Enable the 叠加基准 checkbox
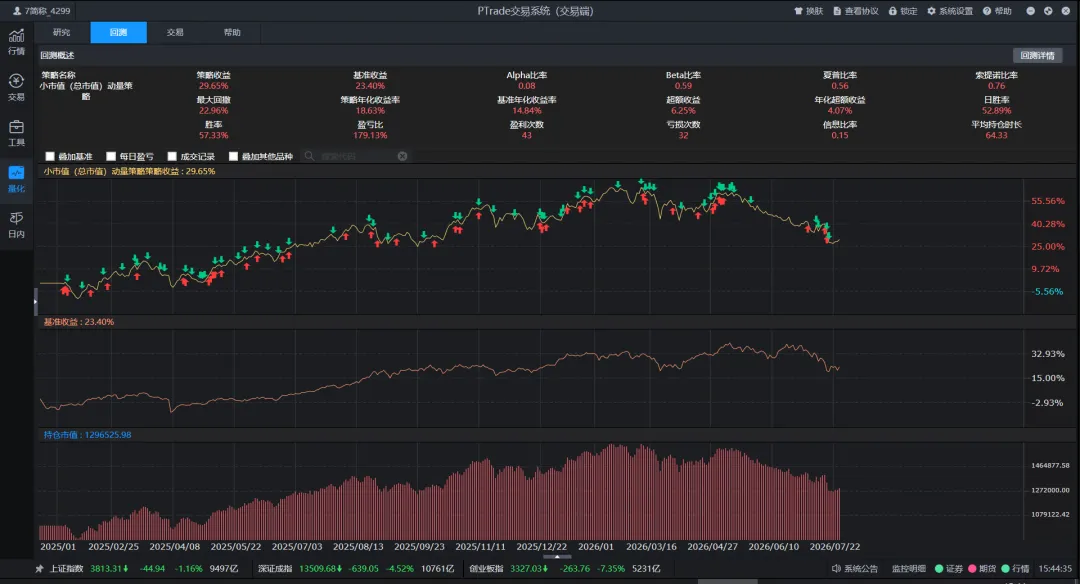Viewport: 1080px width, 584px height. pos(50,156)
